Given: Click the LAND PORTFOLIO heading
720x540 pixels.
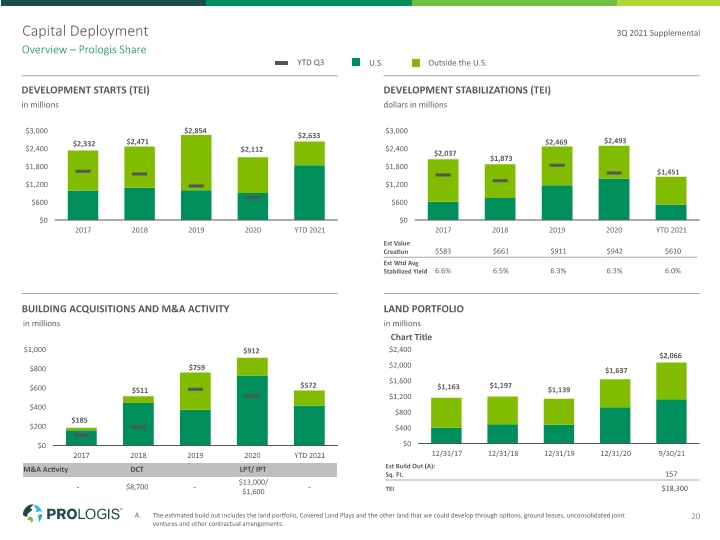Looking at the screenshot, I should click(423, 309).
